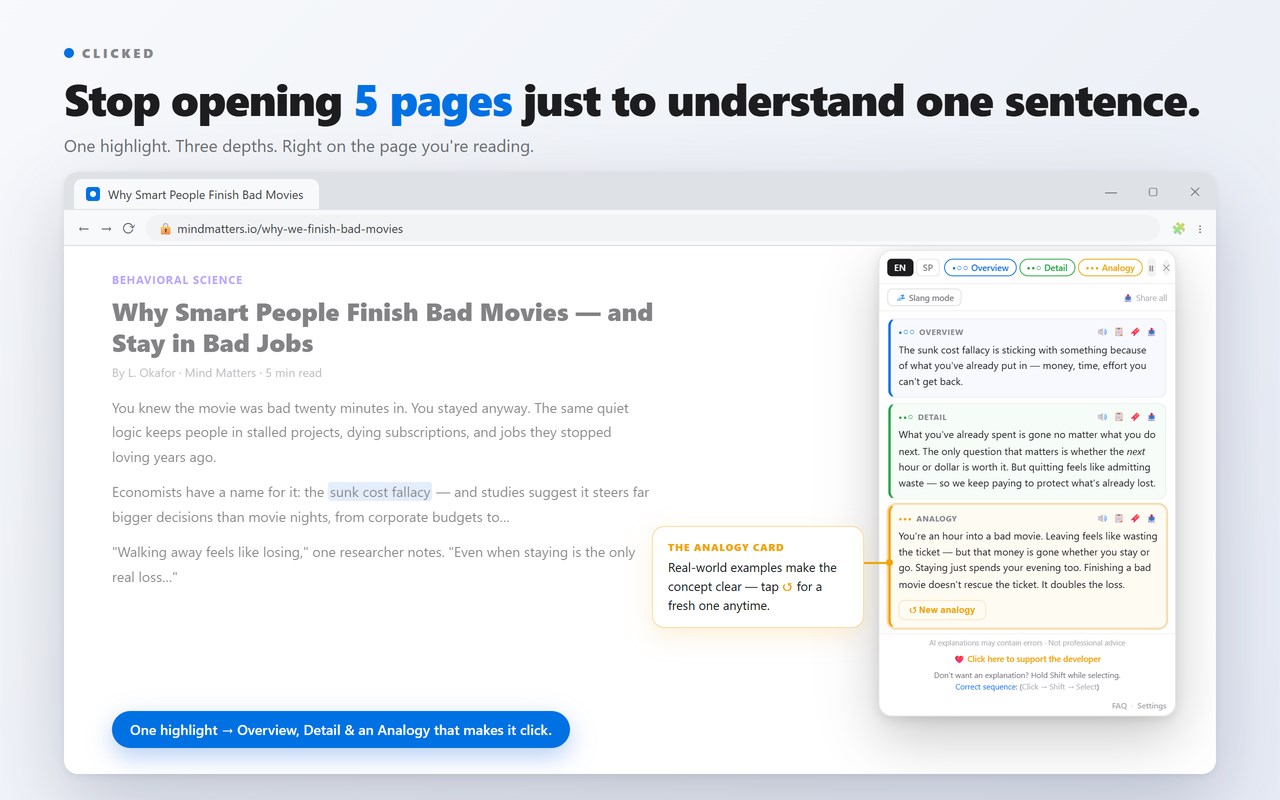Viewport: 1280px width, 800px height.
Task: Pause the explanation popup with the pause icon
Action: pyautogui.click(x=1151, y=268)
